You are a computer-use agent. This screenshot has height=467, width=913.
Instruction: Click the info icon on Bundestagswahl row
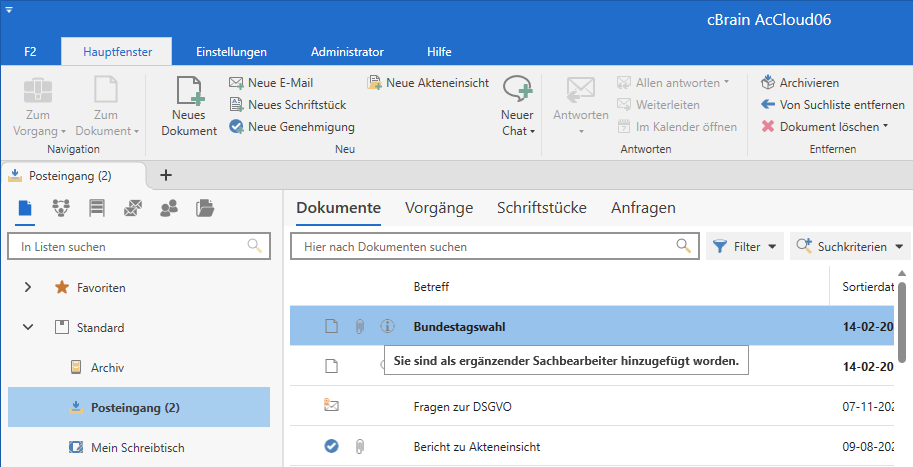point(387,327)
